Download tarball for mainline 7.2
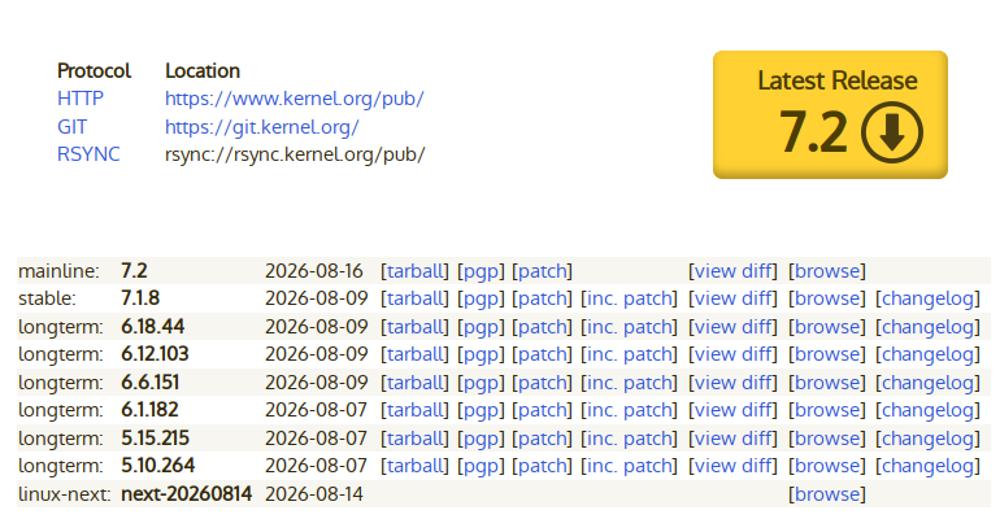This screenshot has height=519, width=1000. click(x=415, y=271)
